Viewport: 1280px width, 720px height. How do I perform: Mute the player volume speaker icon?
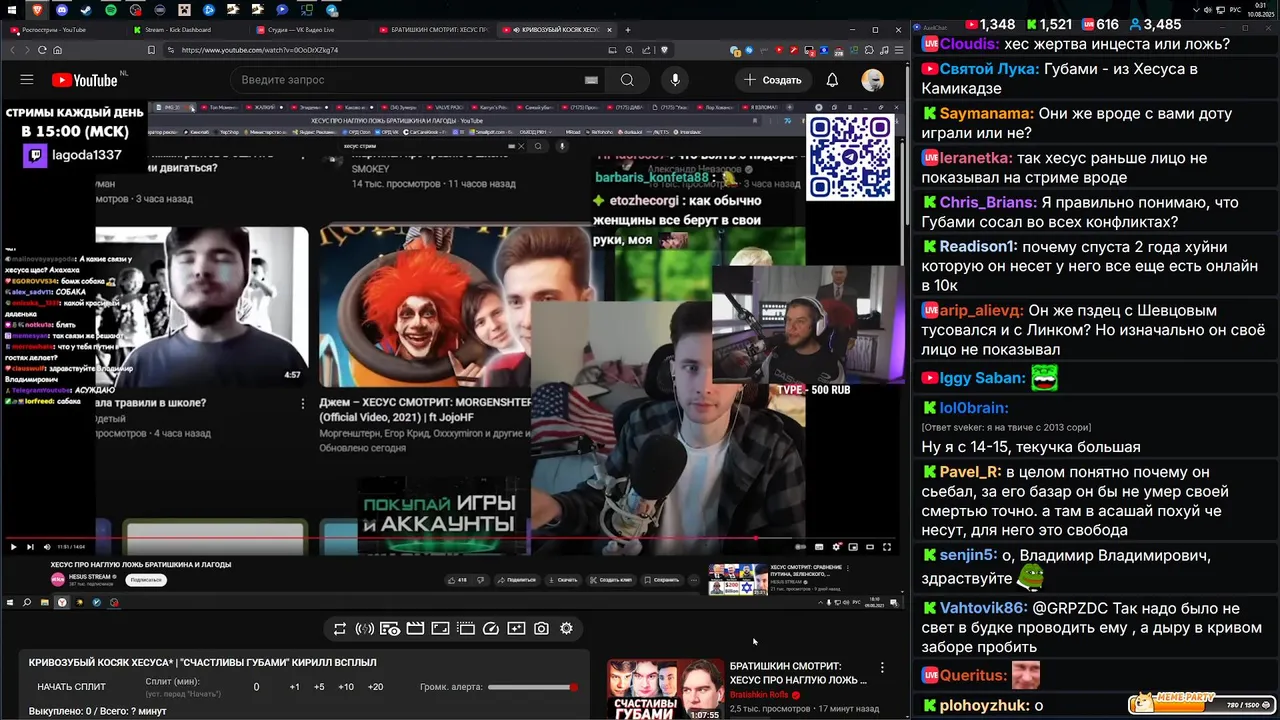[46, 547]
